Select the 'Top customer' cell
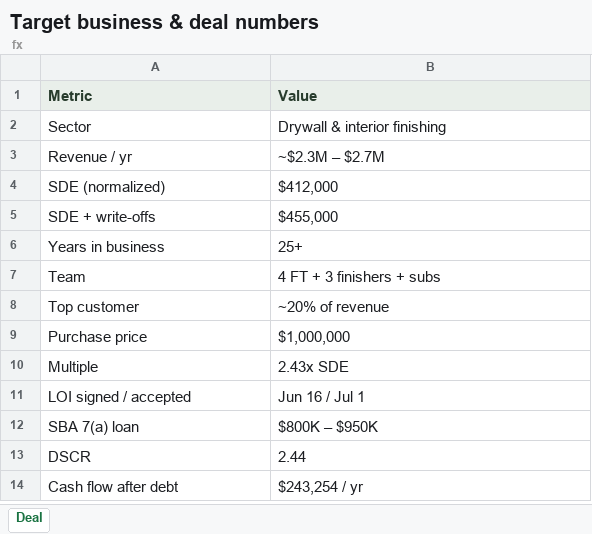Screen dimensions: 592x534 (156, 306)
